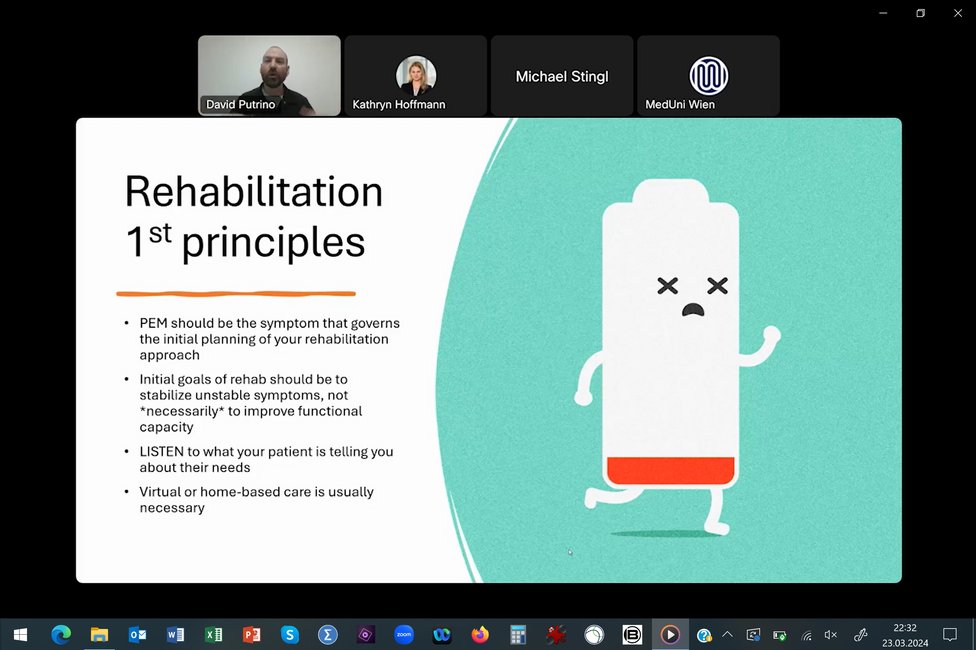The height and width of the screenshot is (650, 976).
Task: Open Word from the taskbar
Action: pyautogui.click(x=175, y=634)
